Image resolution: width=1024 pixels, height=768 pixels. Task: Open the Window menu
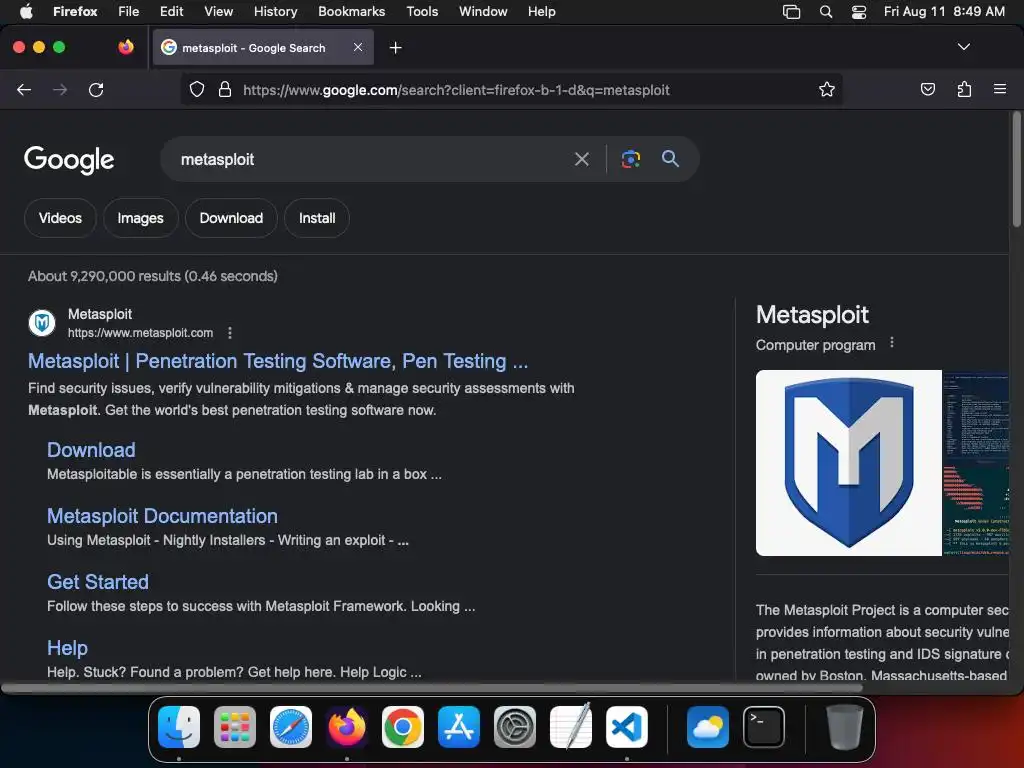pos(483,12)
